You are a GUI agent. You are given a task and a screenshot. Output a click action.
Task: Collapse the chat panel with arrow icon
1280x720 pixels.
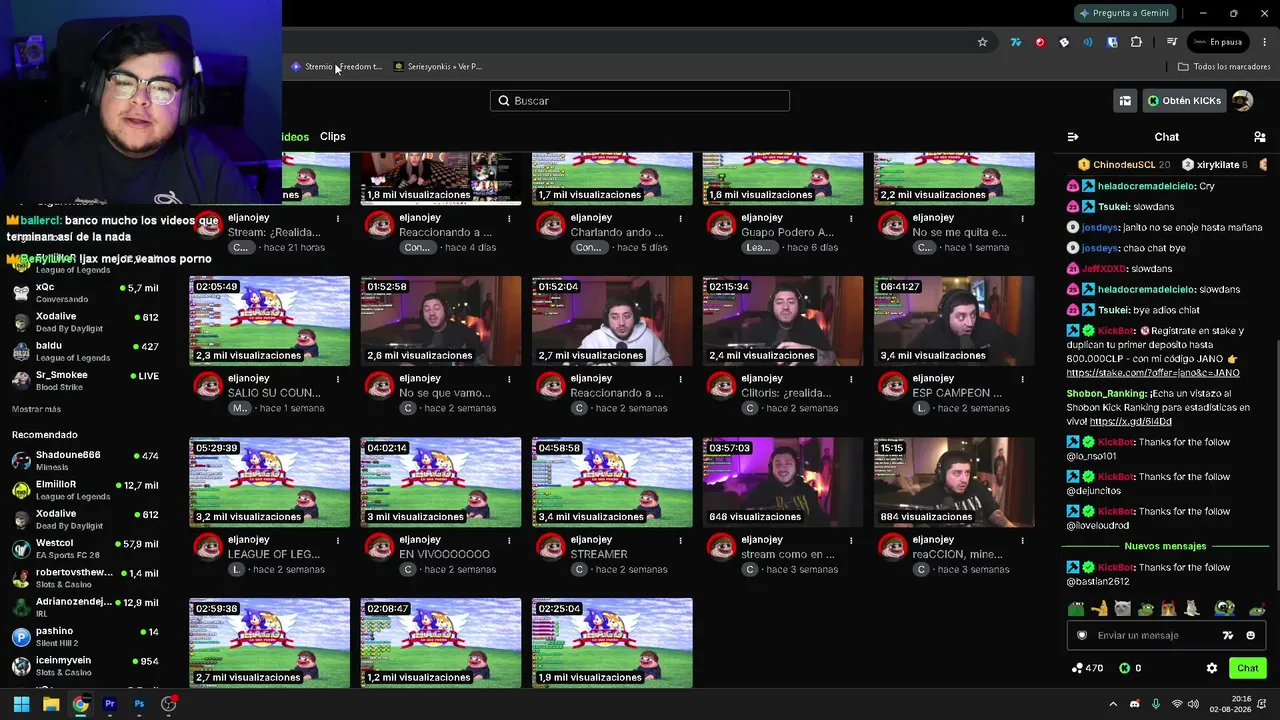tap(1073, 137)
